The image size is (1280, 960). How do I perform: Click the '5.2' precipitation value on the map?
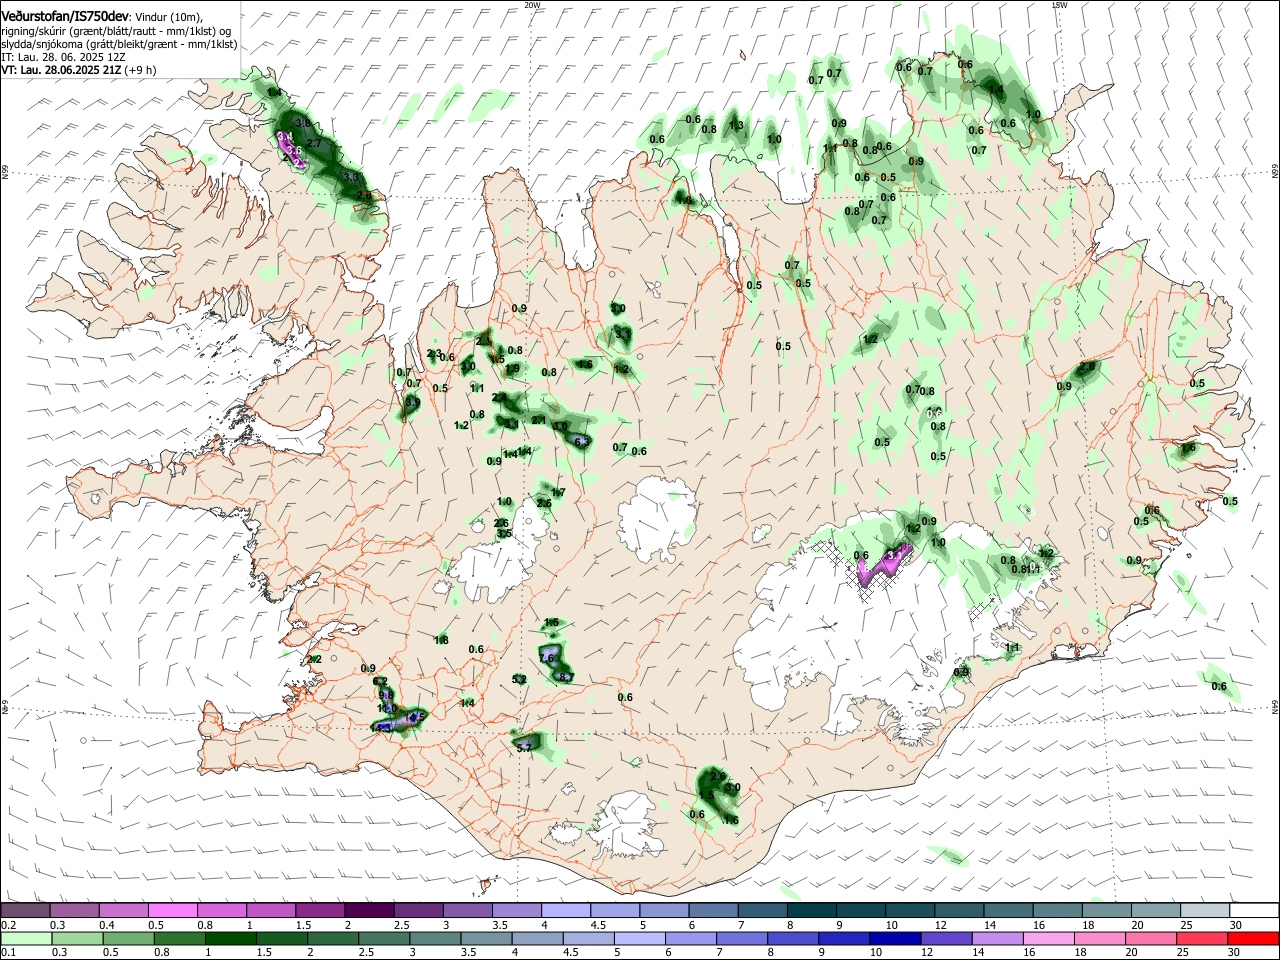click(519, 679)
